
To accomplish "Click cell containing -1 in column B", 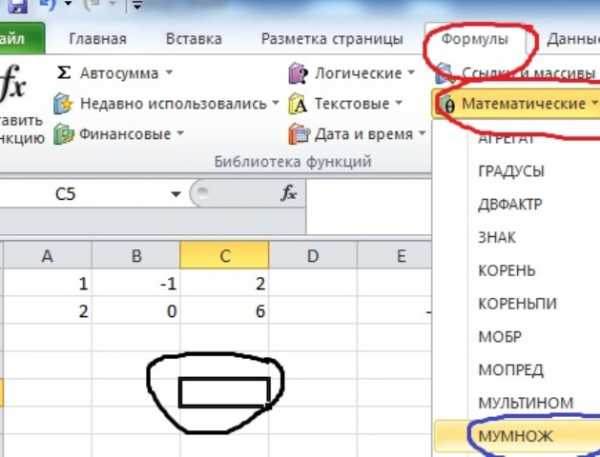I will coord(136,284).
